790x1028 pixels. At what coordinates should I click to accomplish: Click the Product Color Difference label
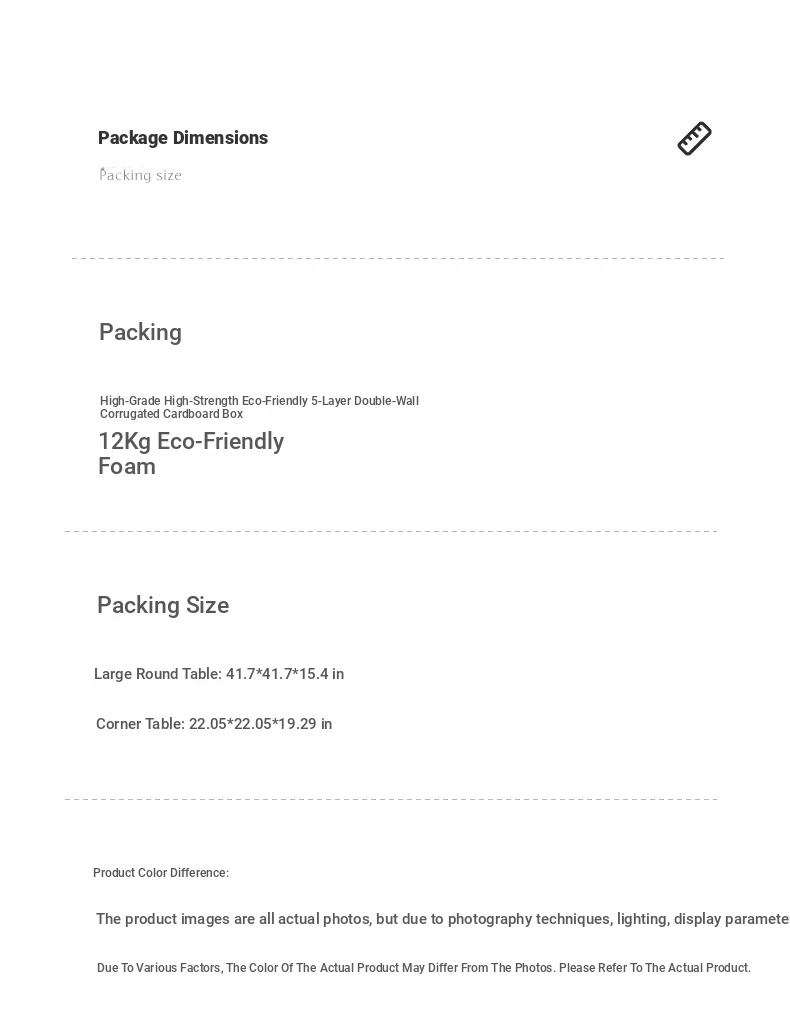click(161, 873)
